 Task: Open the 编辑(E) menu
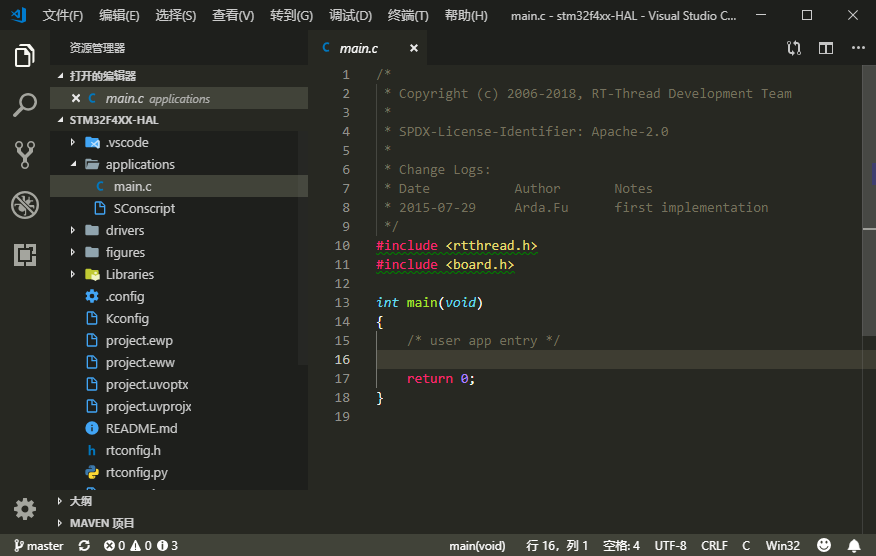[x=119, y=16]
